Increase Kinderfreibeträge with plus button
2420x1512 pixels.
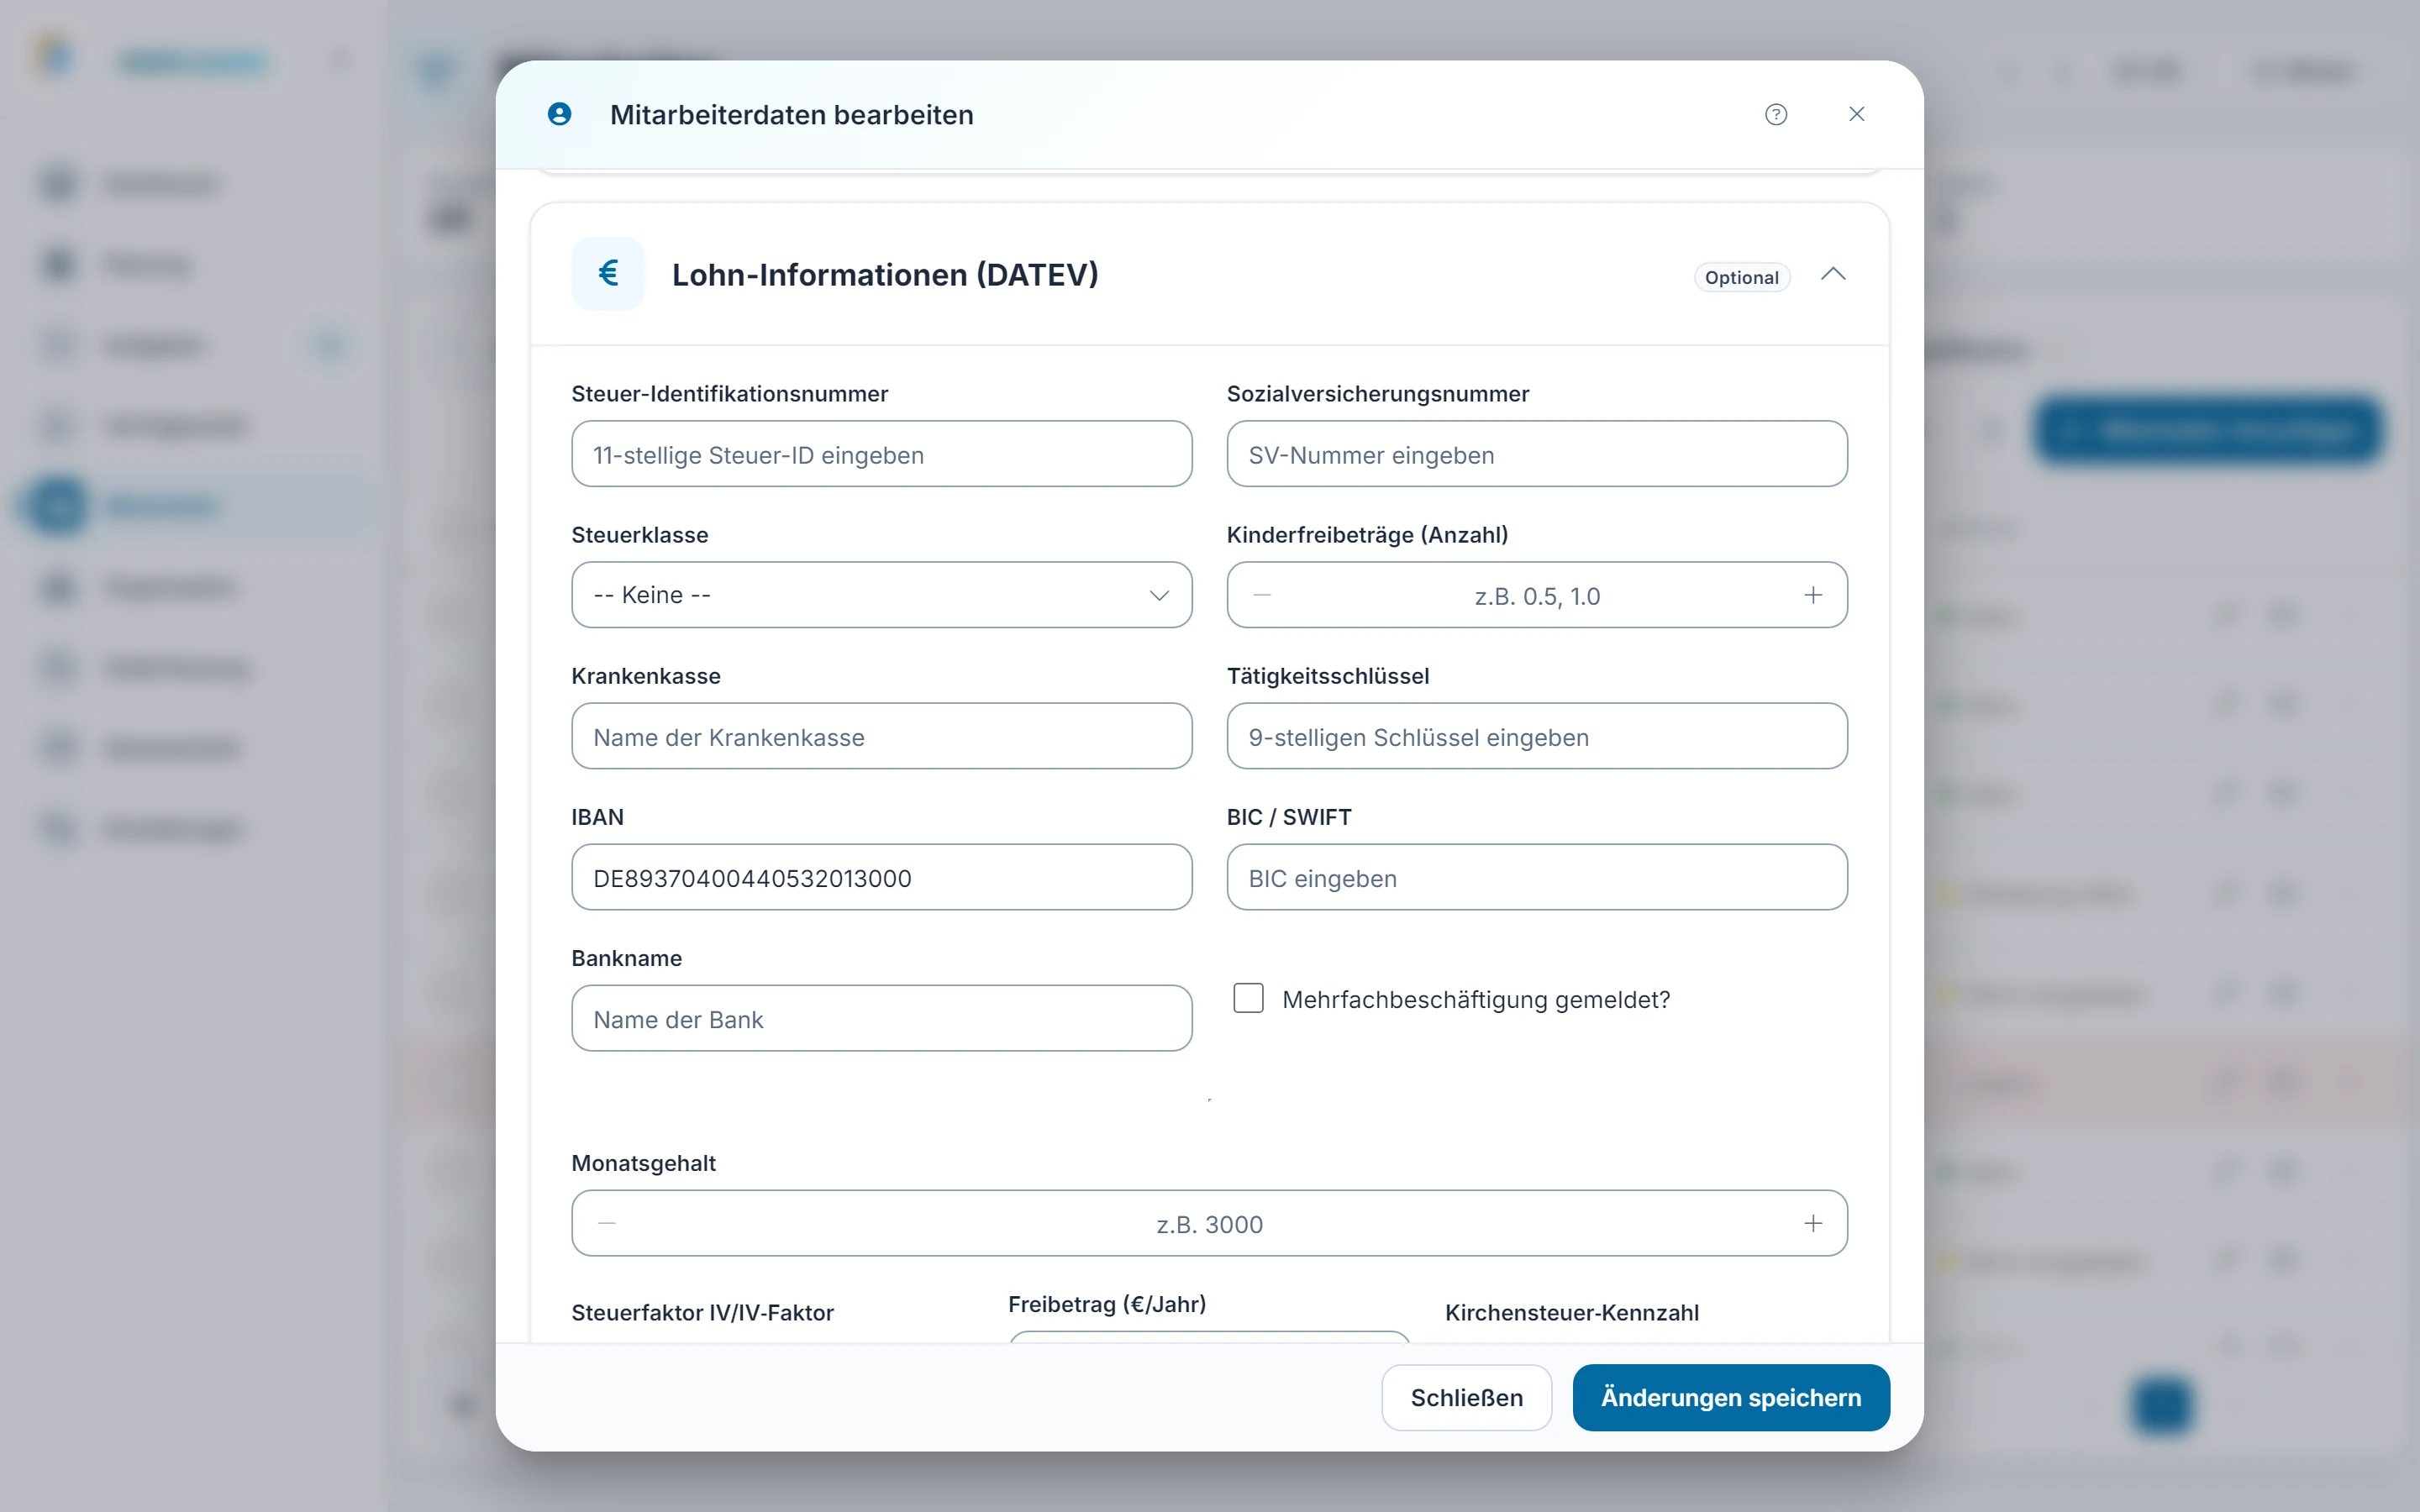[x=1813, y=595]
